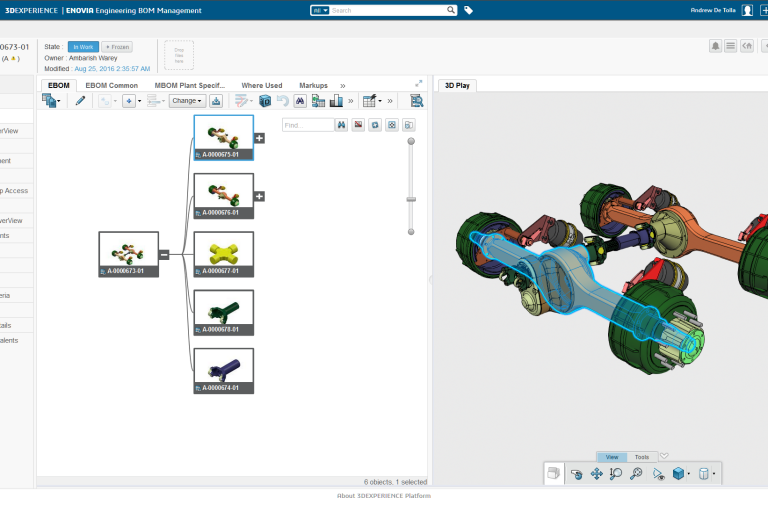Click the About 3DEXPERIENCE Platform link
Viewport: 768px width, 505px height.
(x=383, y=495)
